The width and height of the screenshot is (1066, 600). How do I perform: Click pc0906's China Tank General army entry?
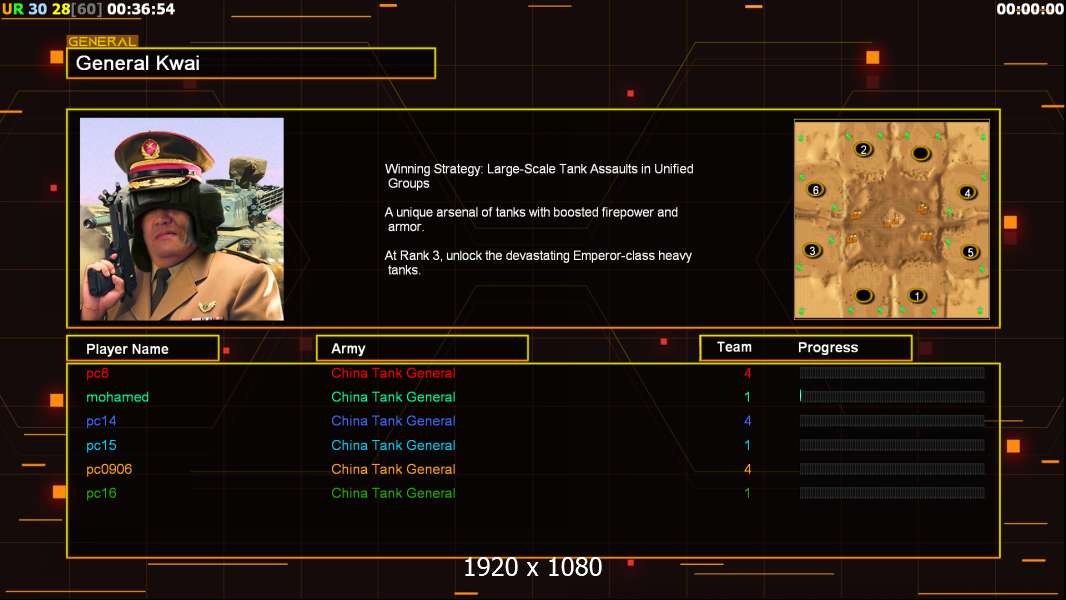tap(393, 470)
